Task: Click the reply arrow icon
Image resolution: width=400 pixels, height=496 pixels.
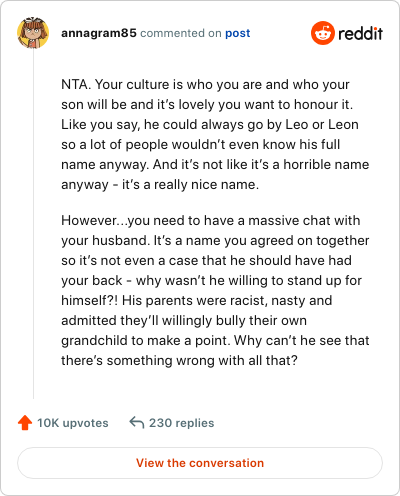Action: [x=137, y=422]
